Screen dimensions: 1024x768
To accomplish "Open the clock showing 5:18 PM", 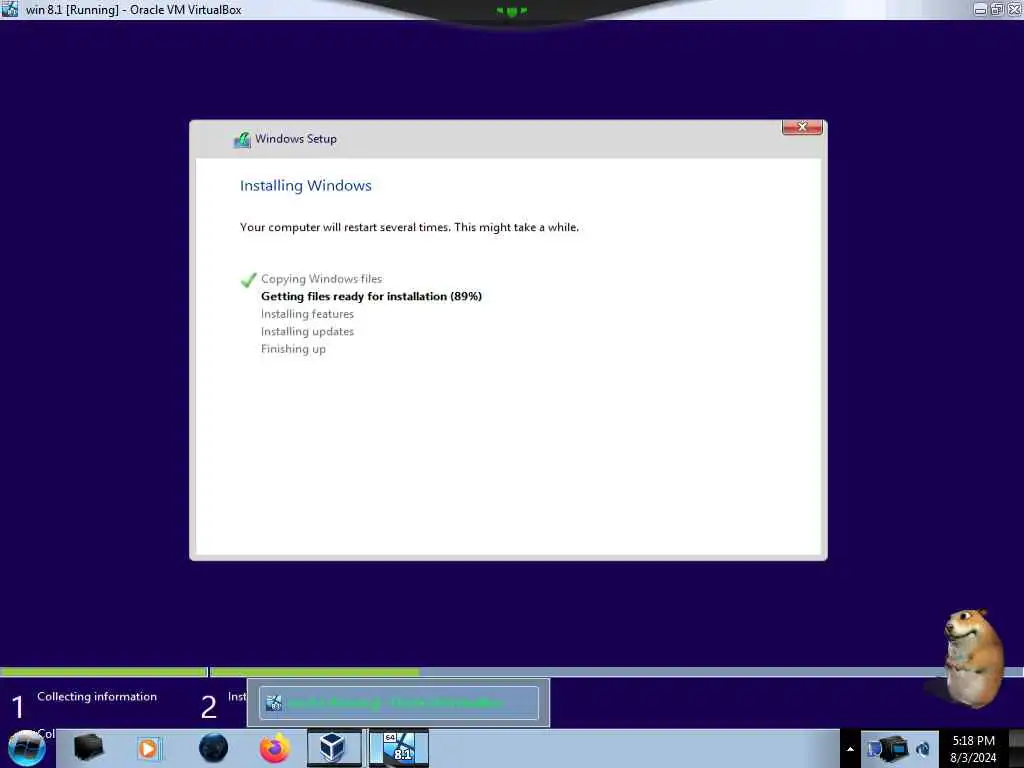I will click(x=973, y=749).
